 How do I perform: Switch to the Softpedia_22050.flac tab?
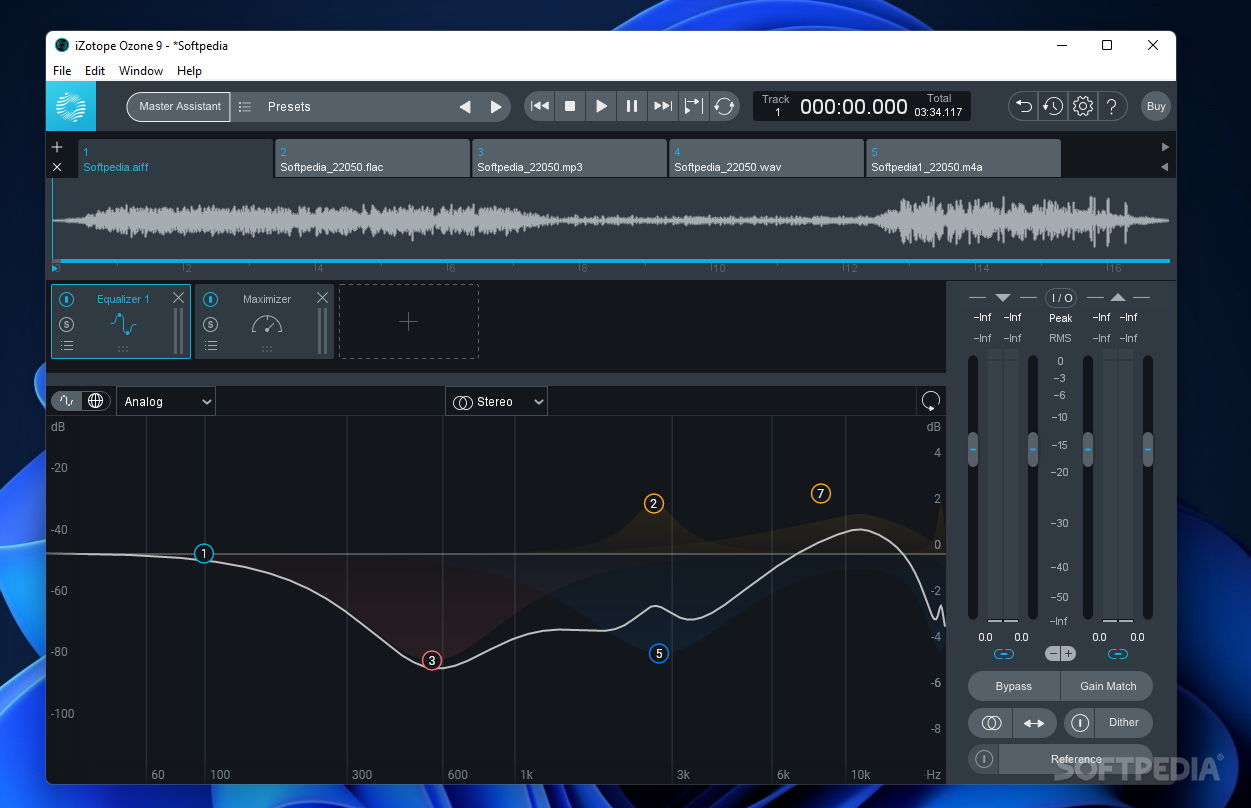[x=372, y=159]
